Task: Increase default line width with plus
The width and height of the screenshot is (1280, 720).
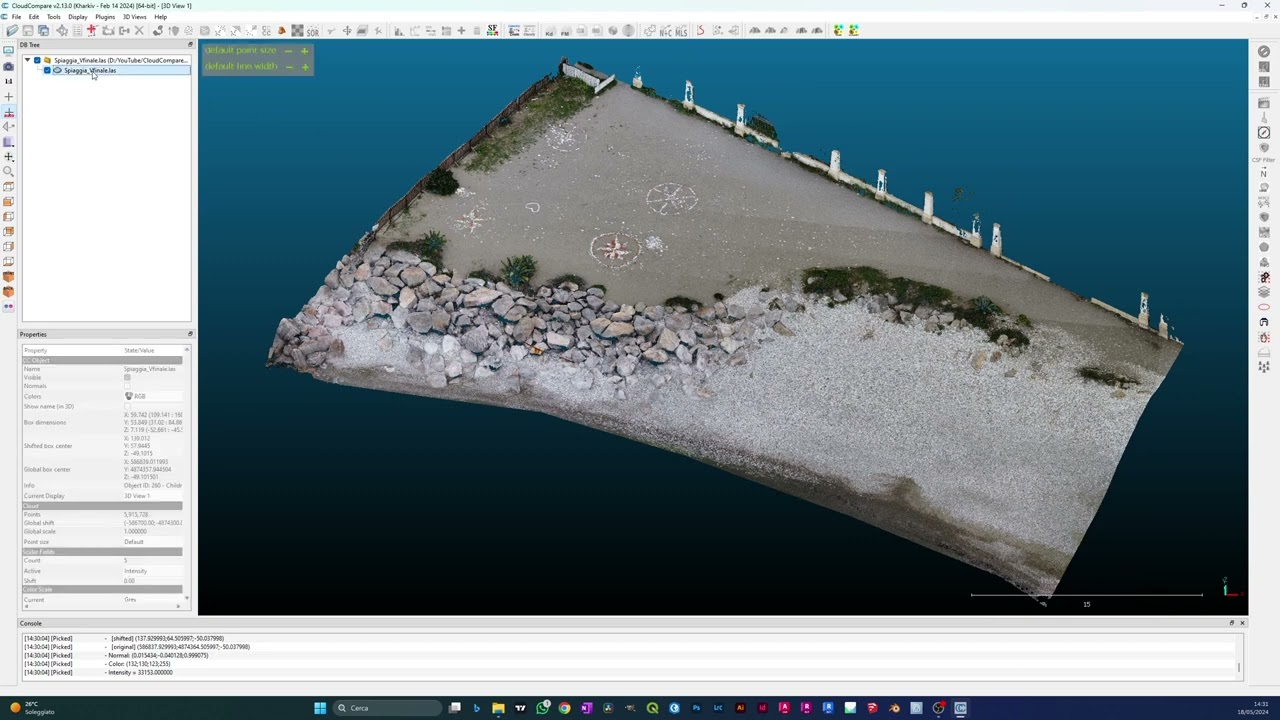Action: [305, 67]
